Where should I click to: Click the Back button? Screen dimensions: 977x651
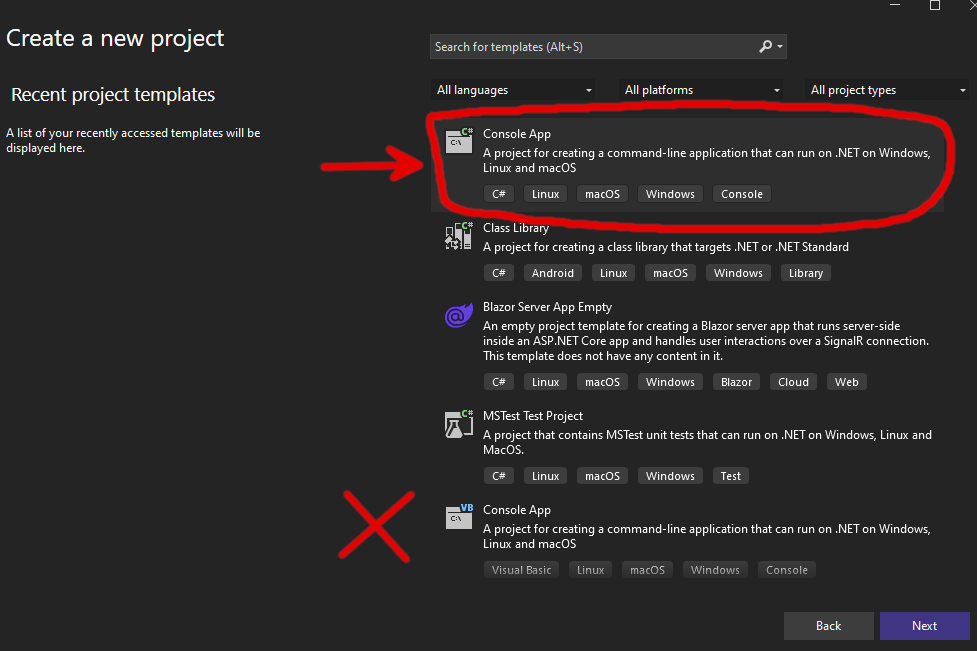click(828, 625)
